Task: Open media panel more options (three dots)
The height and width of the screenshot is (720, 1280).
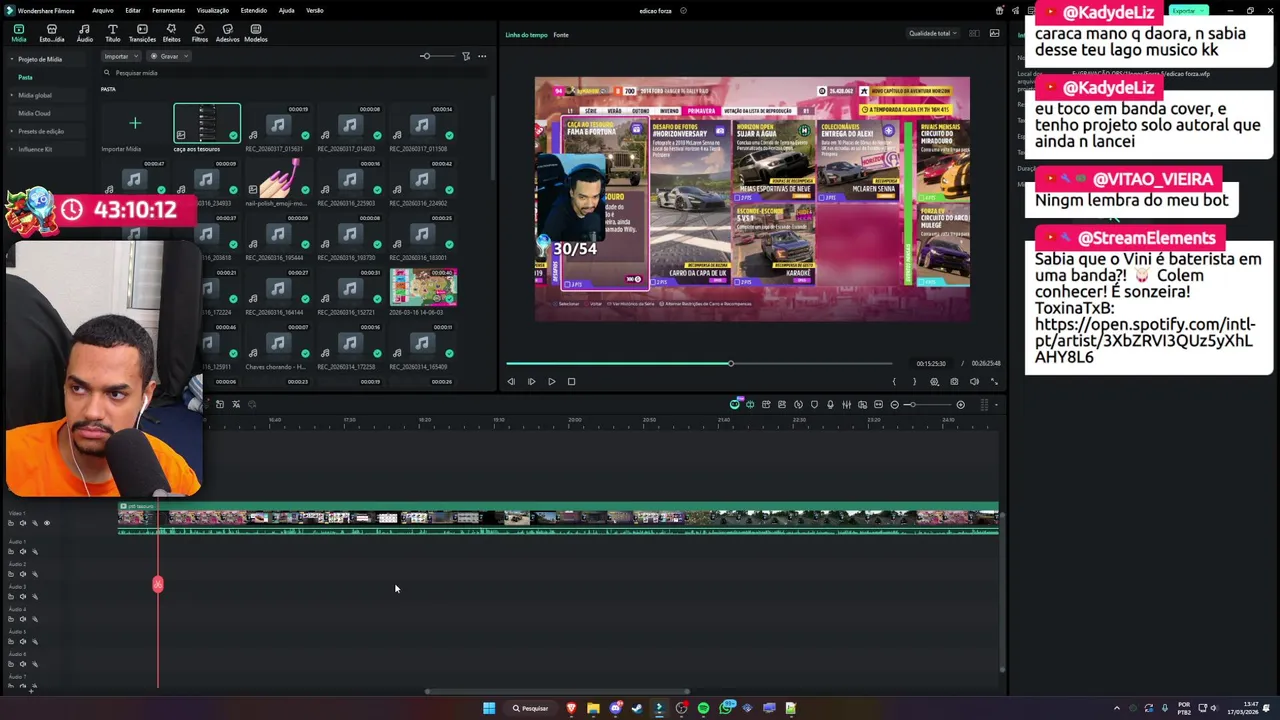Action: (482, 56)
